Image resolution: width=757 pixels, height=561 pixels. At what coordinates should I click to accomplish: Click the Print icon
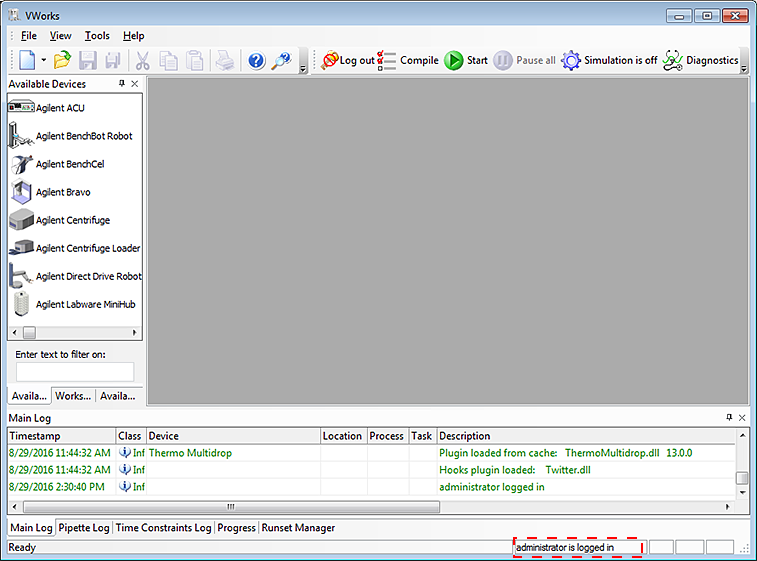pos(225,60)
